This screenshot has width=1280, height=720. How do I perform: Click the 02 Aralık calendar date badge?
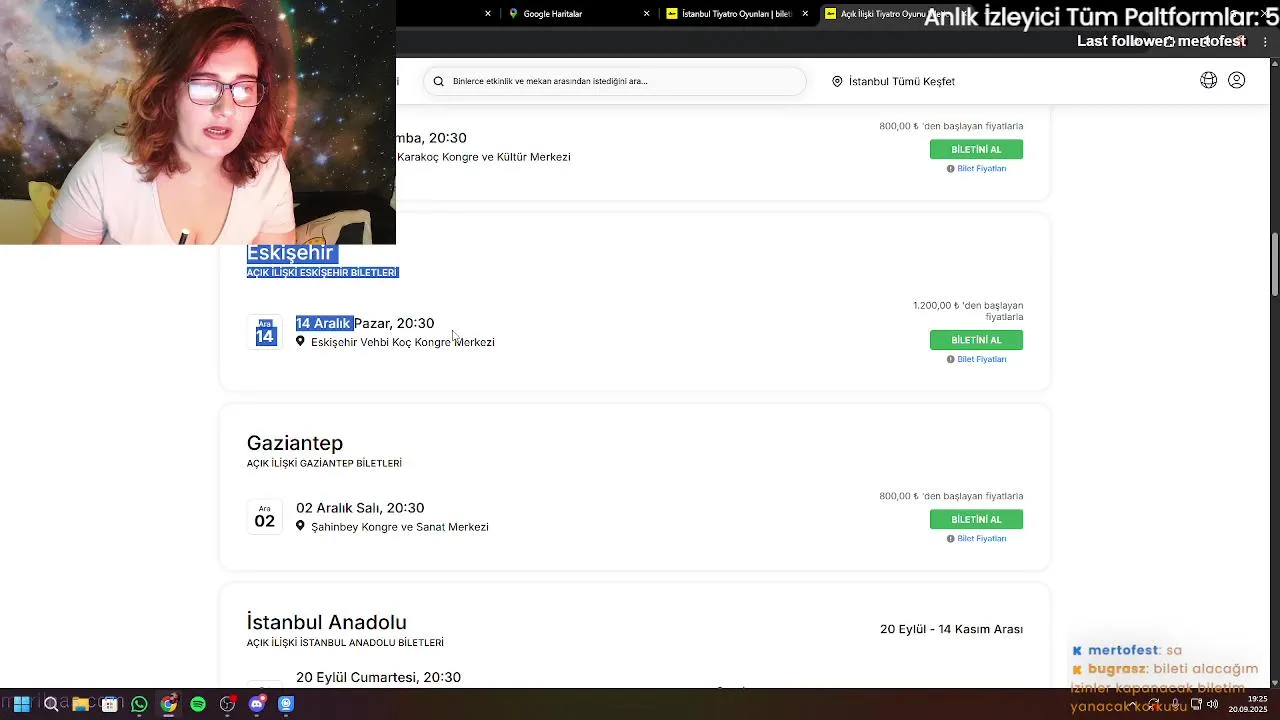265,516
